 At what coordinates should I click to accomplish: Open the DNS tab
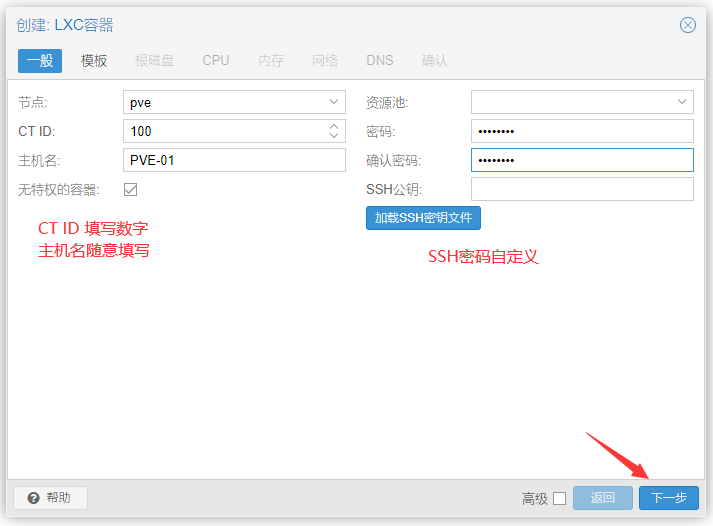pos(380,60)
